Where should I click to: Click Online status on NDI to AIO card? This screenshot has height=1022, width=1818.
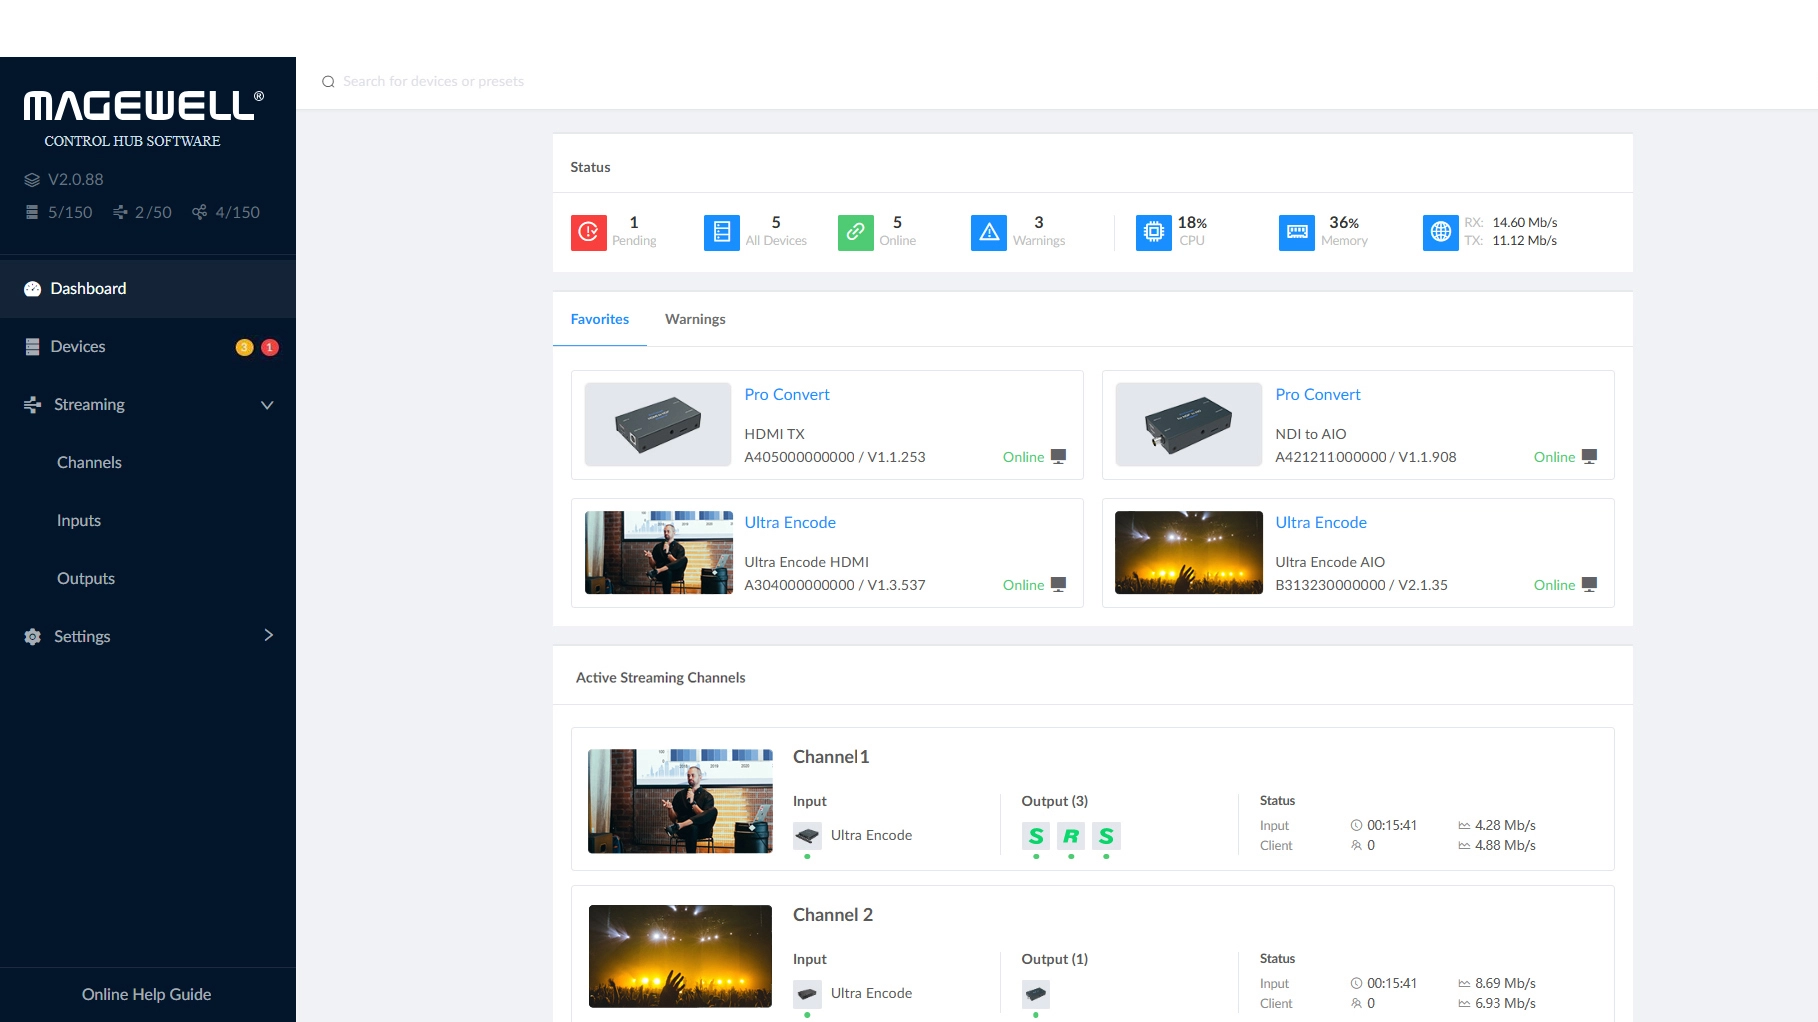[x=1554, y=457]
